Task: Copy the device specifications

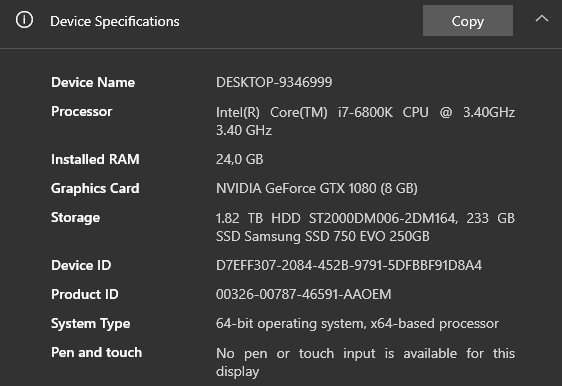Action: [x=468, y=21]
